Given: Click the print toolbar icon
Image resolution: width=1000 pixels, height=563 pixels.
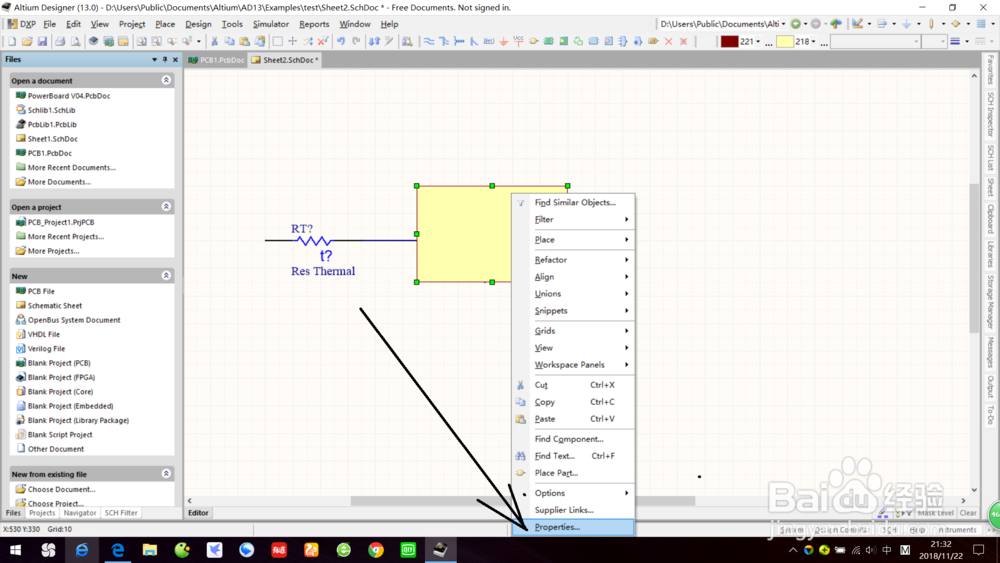Looking at the screenshot, I should click(60, 41).
